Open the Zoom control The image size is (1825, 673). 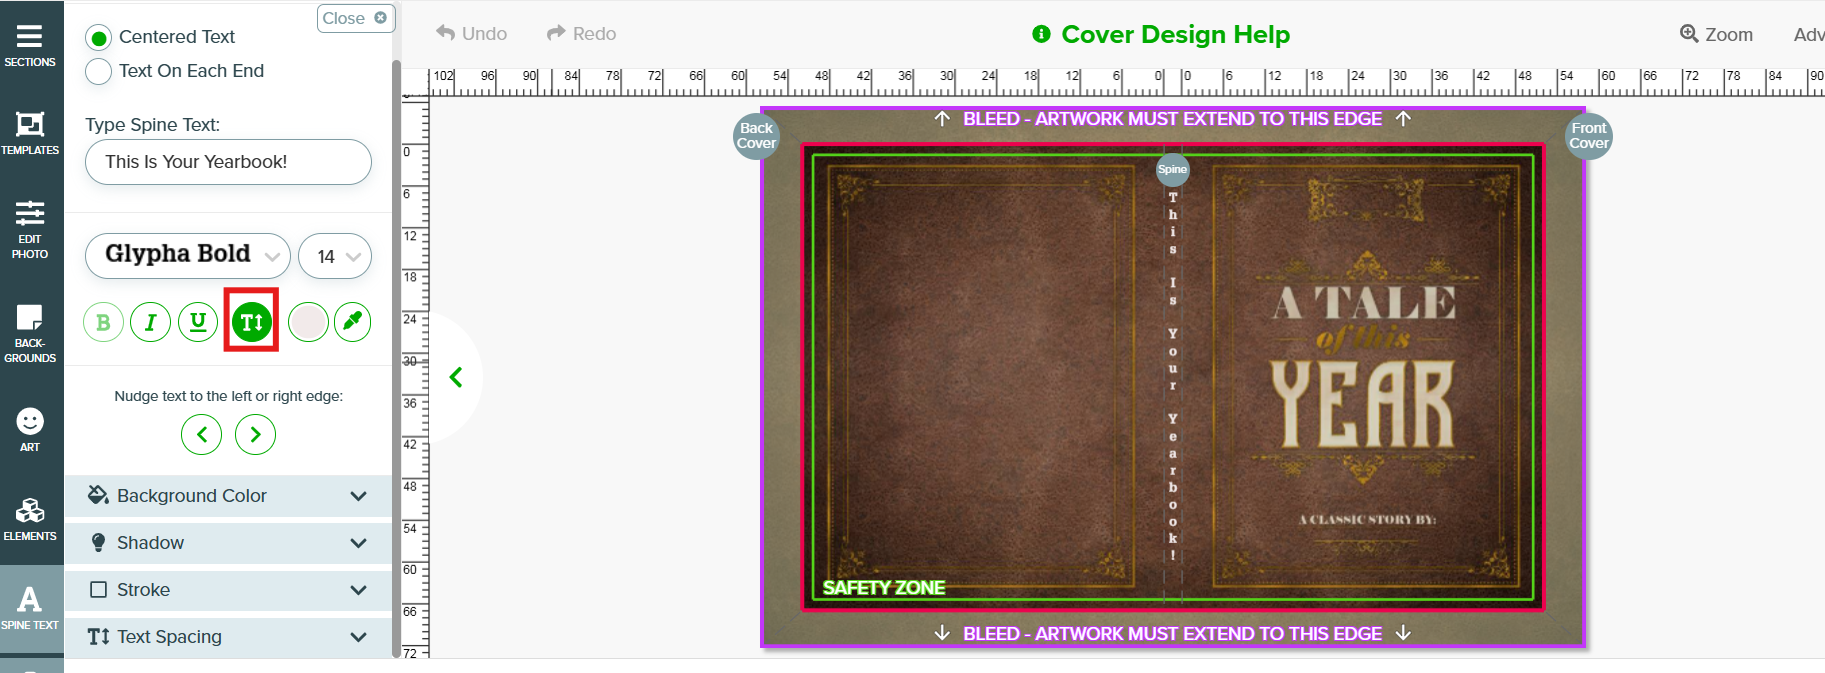[x=1716, y=34]
